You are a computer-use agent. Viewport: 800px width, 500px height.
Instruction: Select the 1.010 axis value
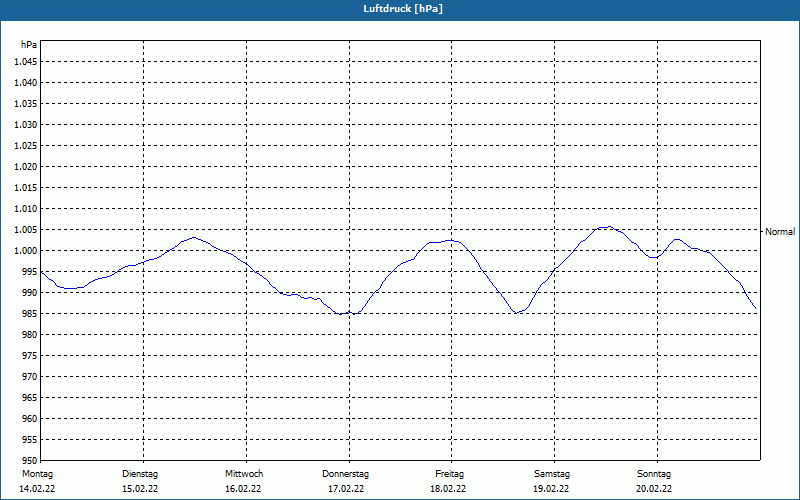pyautogui.click(x=26, y=209)
